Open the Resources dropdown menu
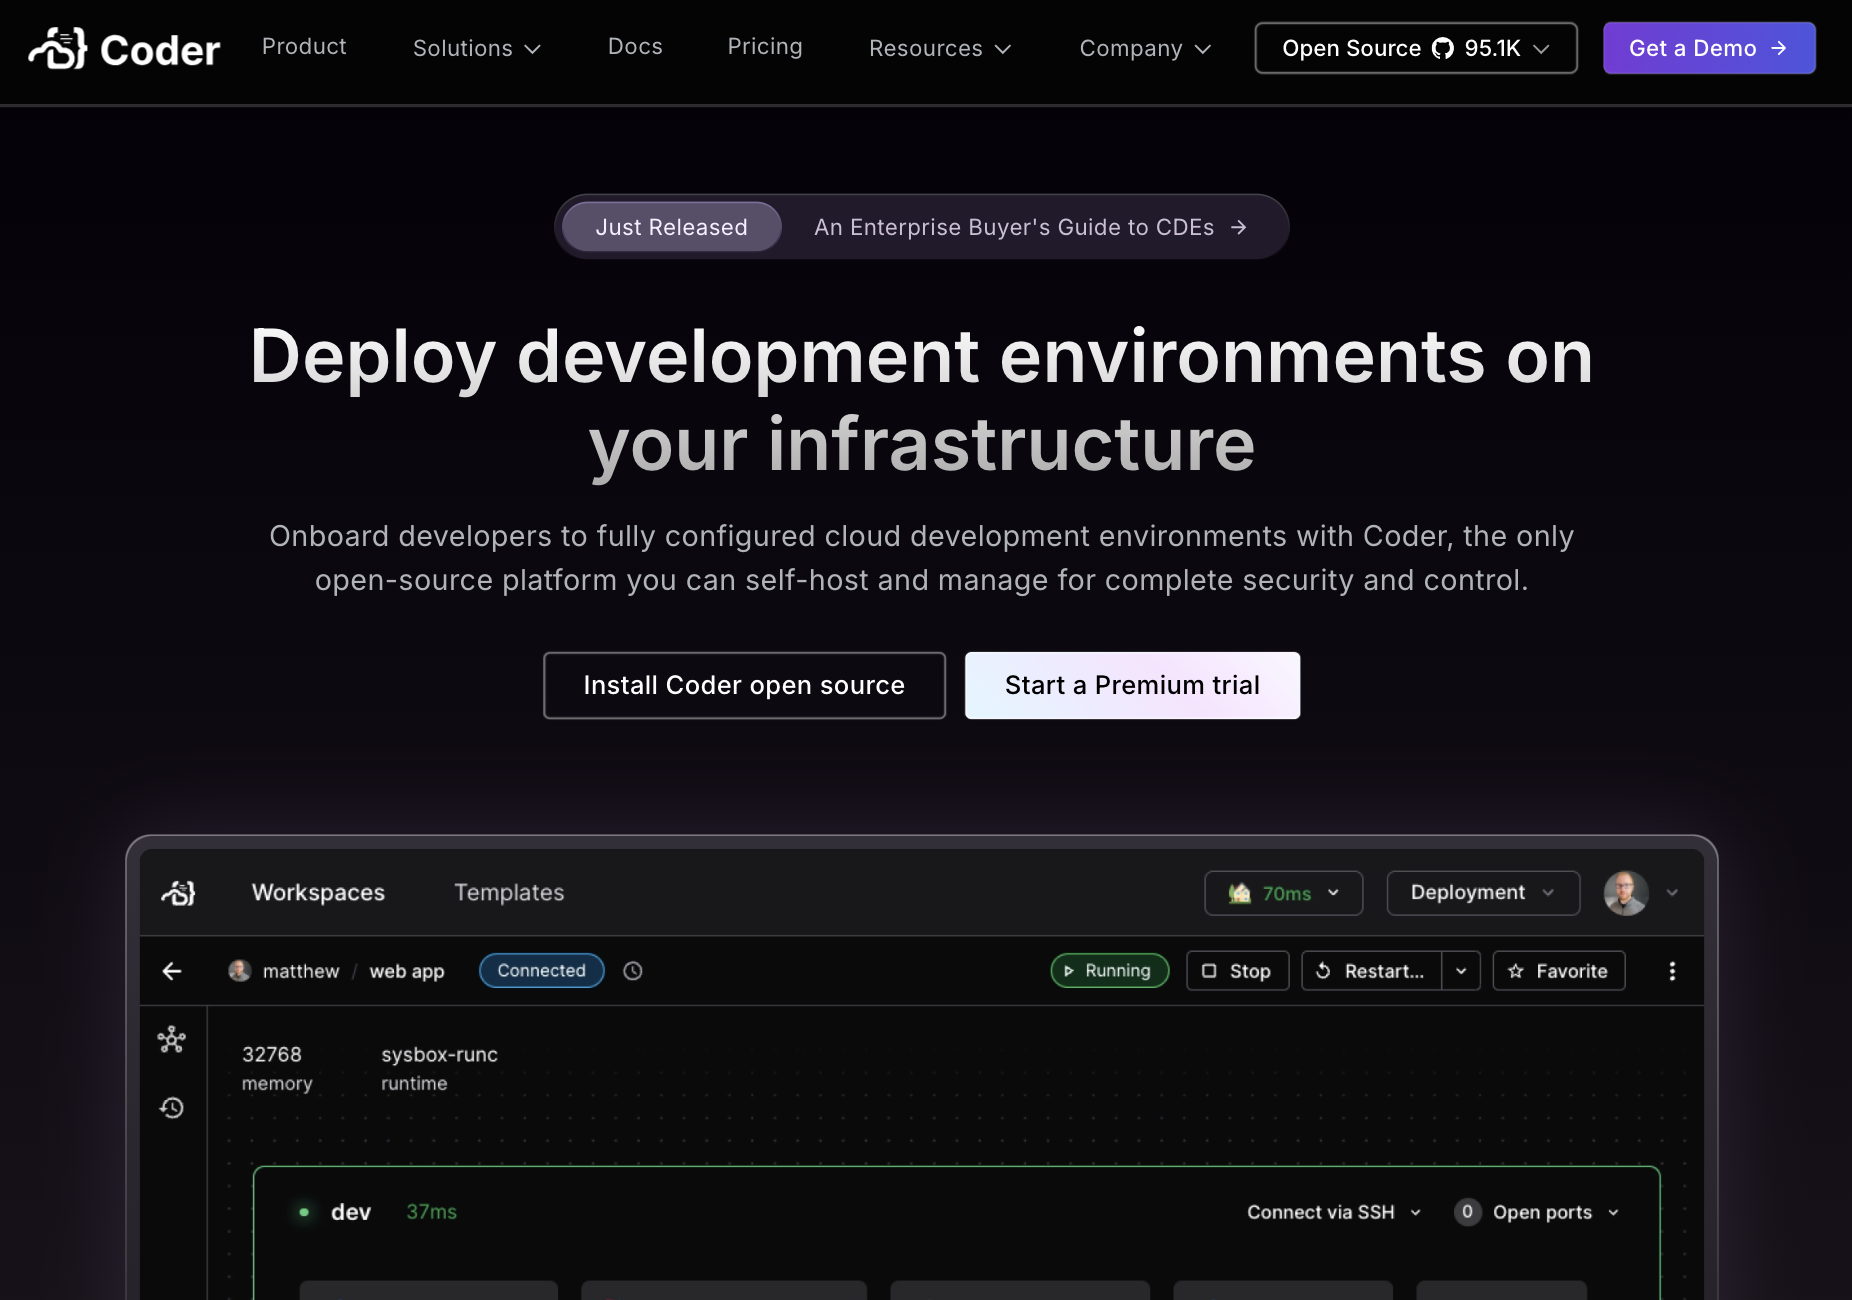Screen dimensions: 1852x1300 [x=940, y=48]
